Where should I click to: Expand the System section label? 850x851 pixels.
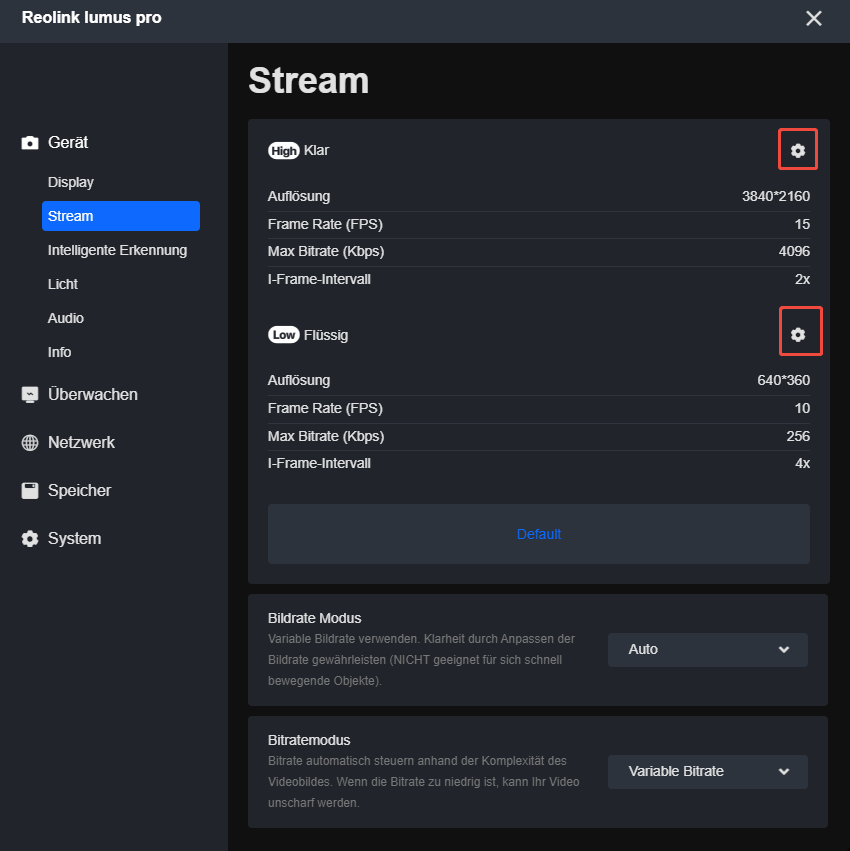[74, 538]
